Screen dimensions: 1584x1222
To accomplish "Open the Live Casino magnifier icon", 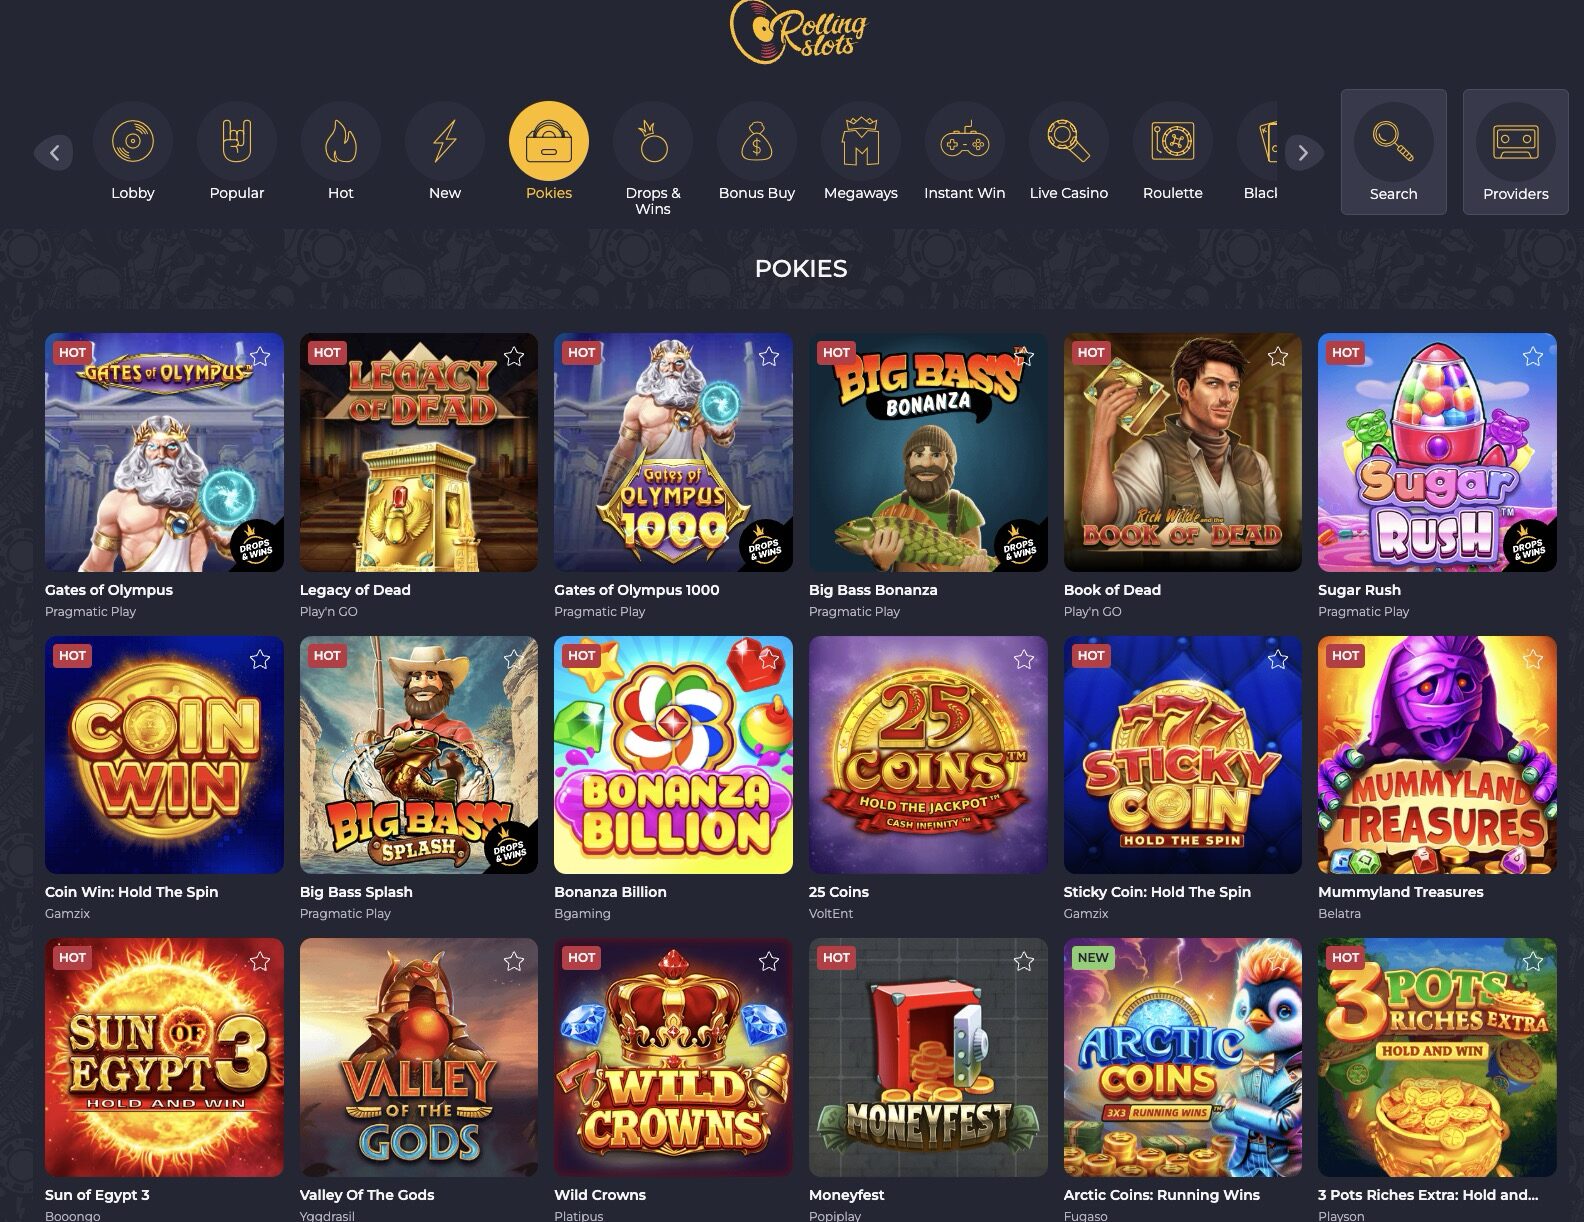I will (x=1069, y=141).
